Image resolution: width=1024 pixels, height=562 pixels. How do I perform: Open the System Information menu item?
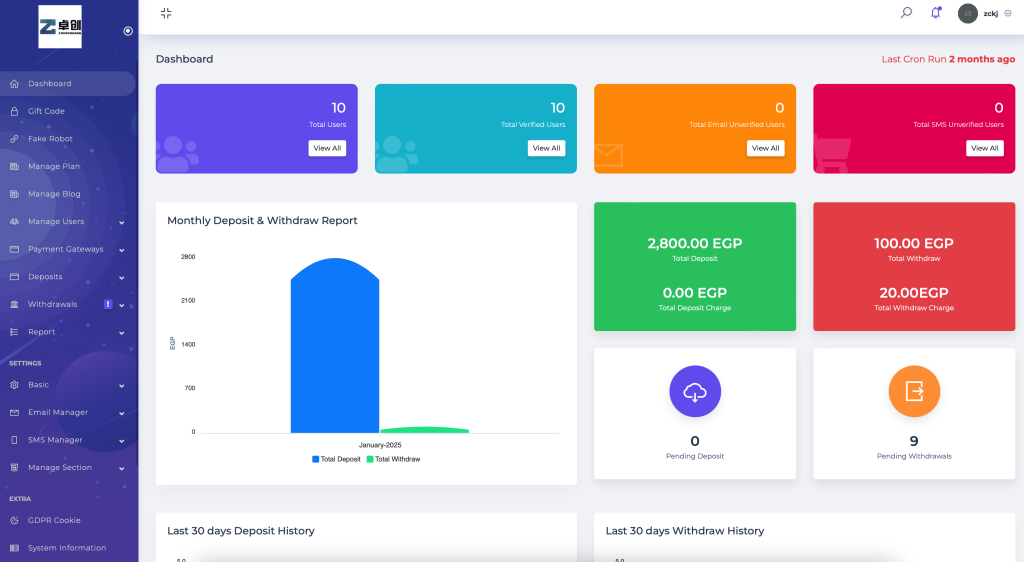tap(67, 548)
